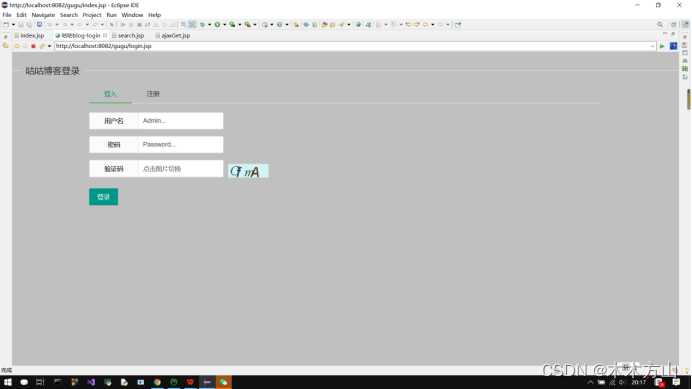692x389 pixels.
Task: Click the left trim Restore icon
Action: tap(6, 37)
